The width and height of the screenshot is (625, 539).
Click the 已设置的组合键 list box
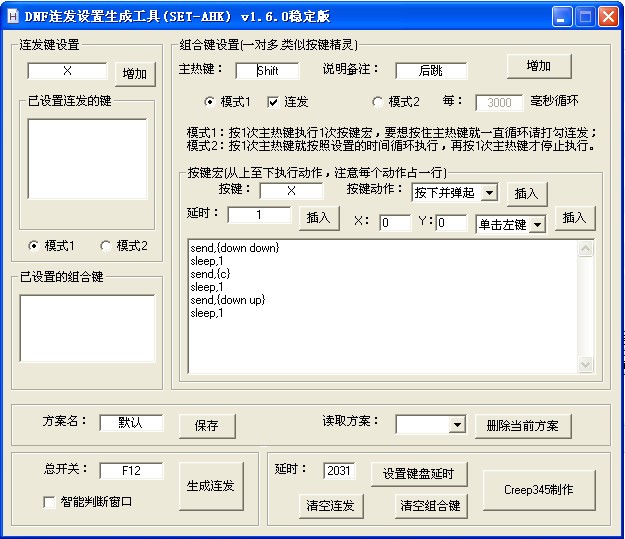tap(87, 328)
